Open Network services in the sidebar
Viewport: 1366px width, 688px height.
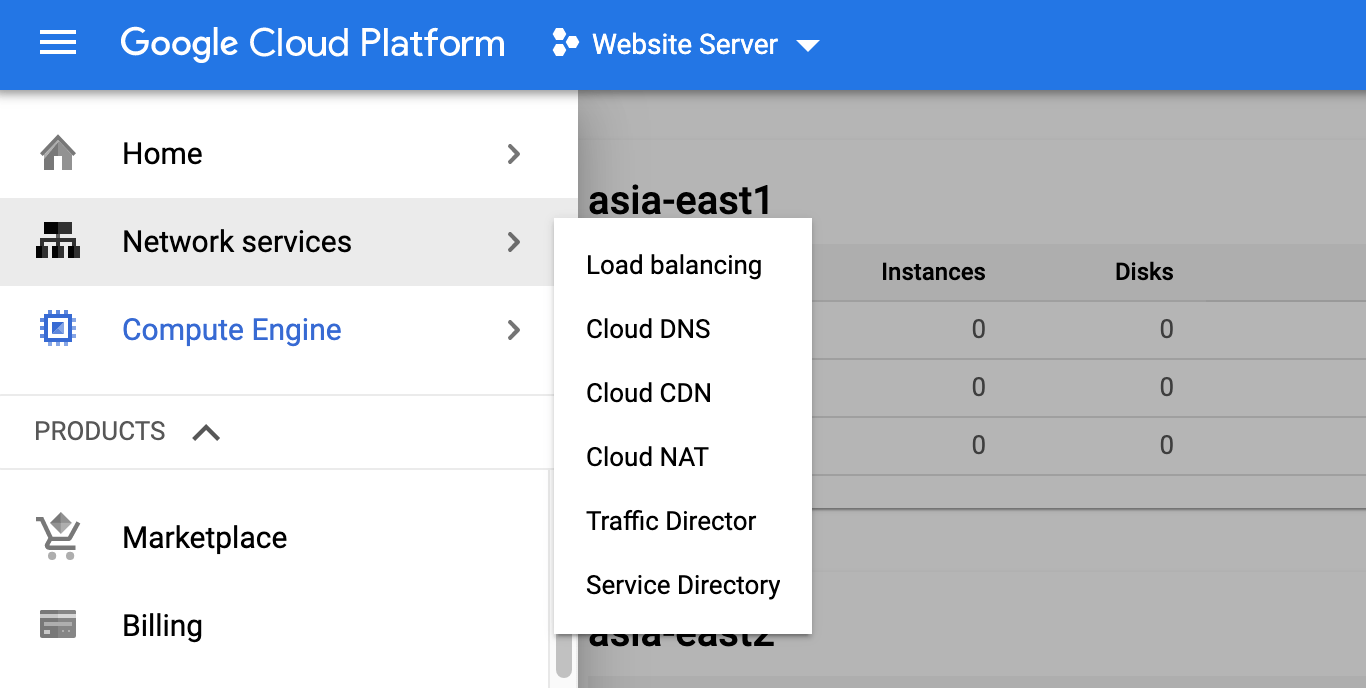pyautogui.click(x=237, y=242)
